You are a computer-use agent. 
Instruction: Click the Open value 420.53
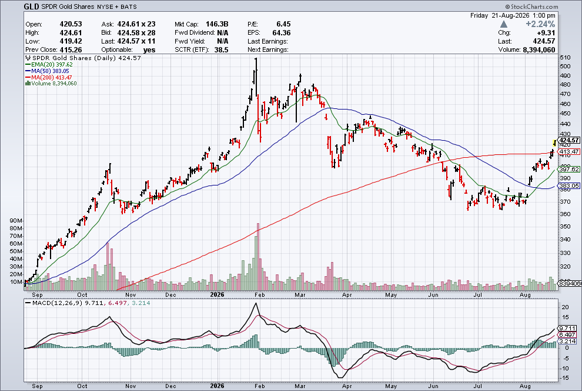tap(71, 24)
